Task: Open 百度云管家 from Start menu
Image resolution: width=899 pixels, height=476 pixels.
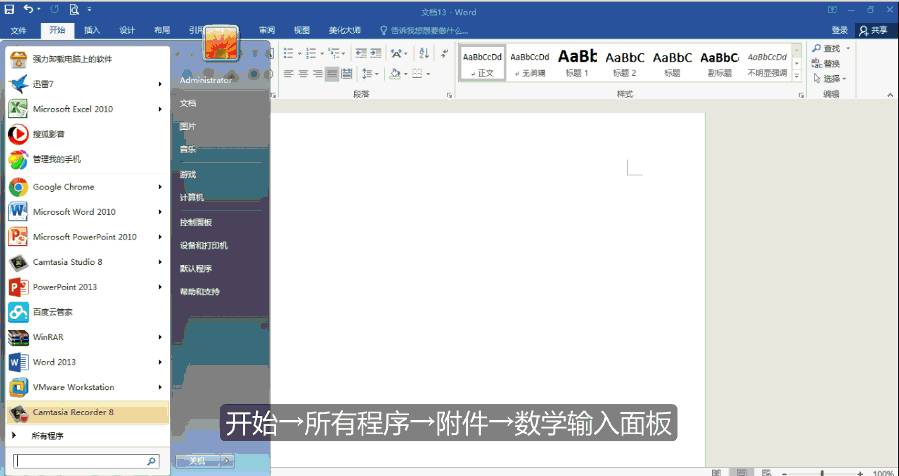Action: click(x=88, y=312)
